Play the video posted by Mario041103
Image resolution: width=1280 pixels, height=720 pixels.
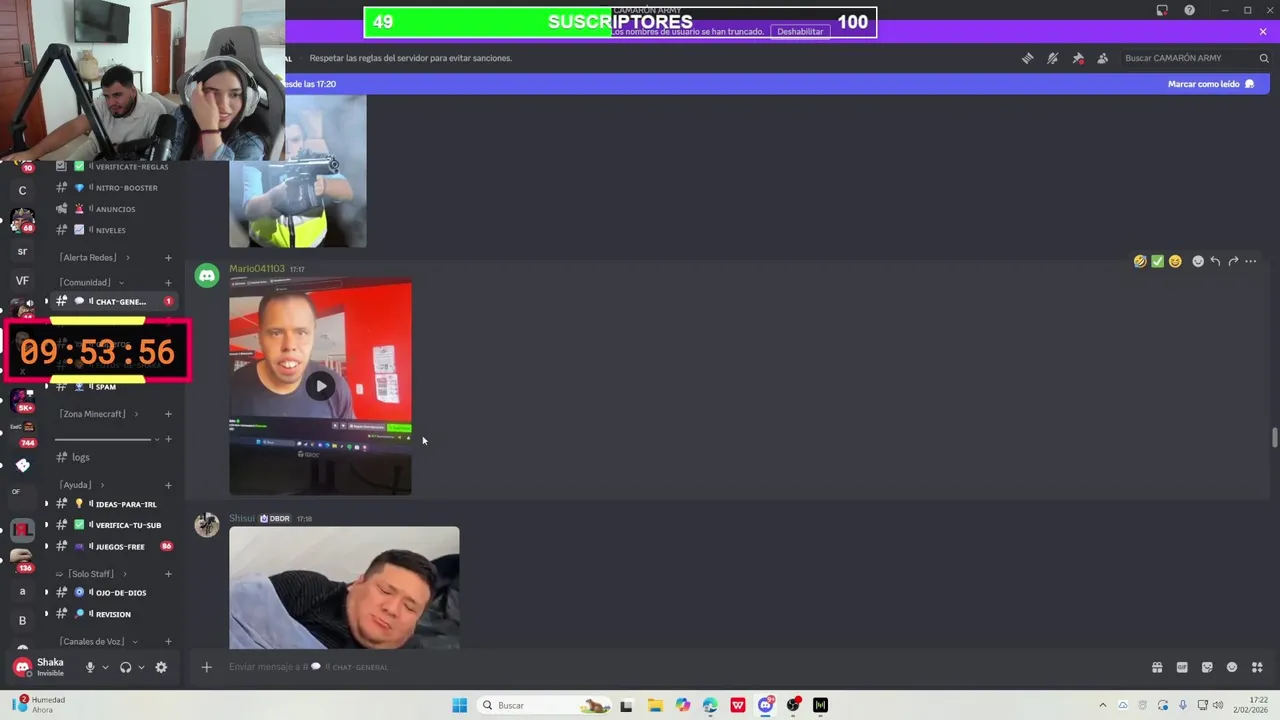tap(320, 386)
